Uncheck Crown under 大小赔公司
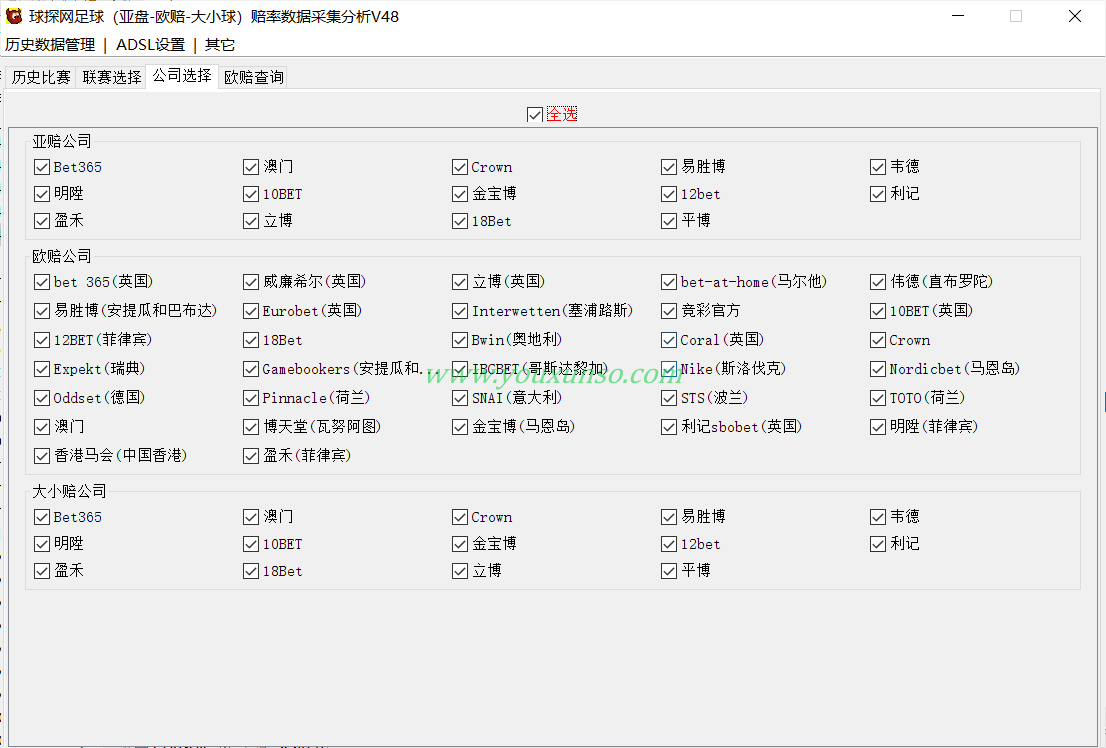Image resolution: width=1106 pixels, height=748 pixels. pyautogui.click(x=460, y=517)
